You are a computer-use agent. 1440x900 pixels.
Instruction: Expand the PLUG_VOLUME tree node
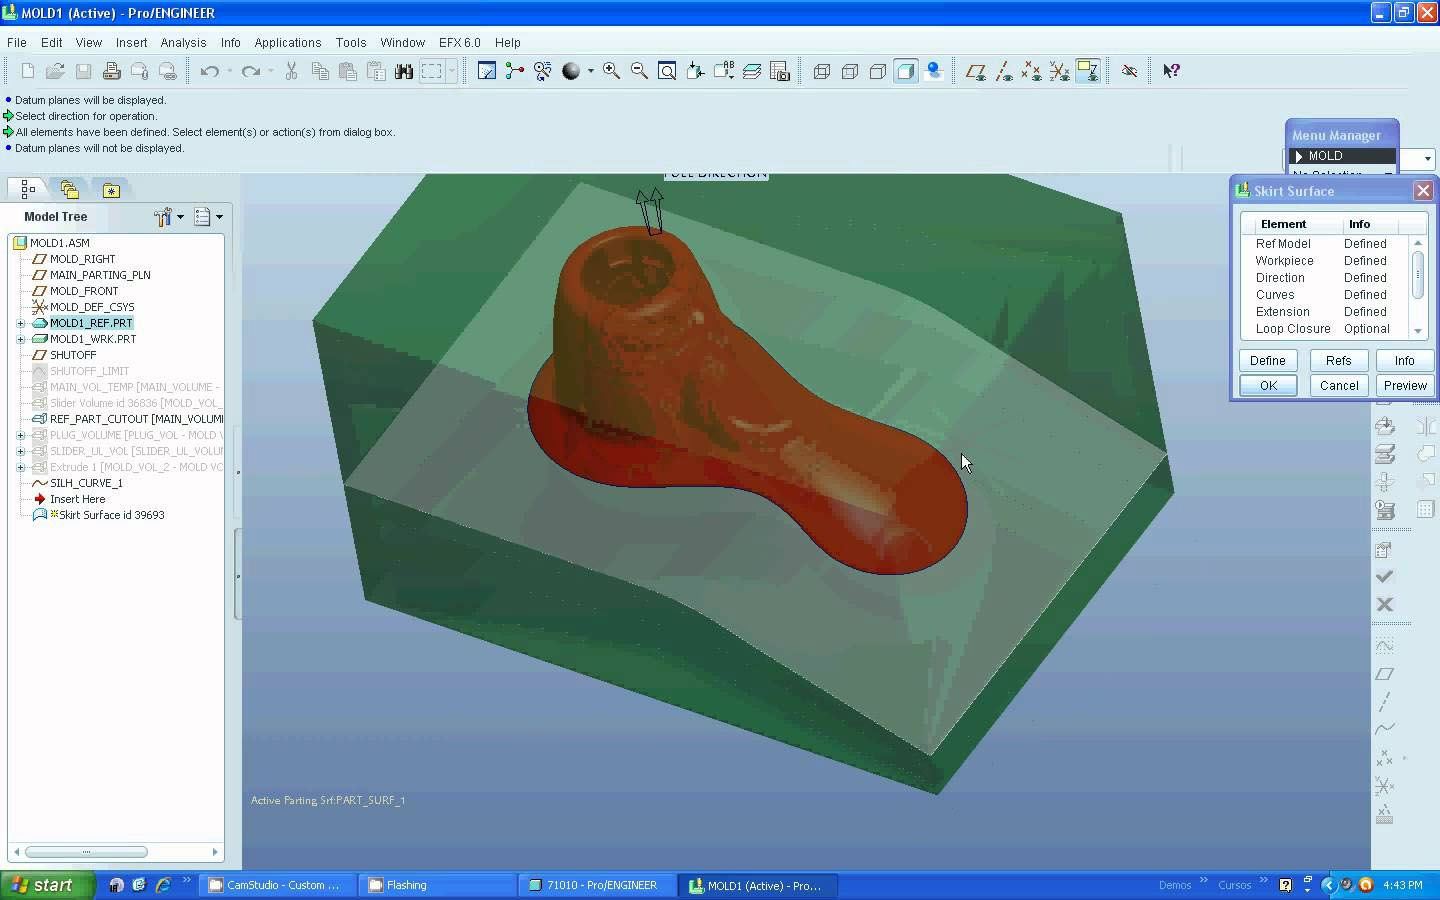pos(21,435)
